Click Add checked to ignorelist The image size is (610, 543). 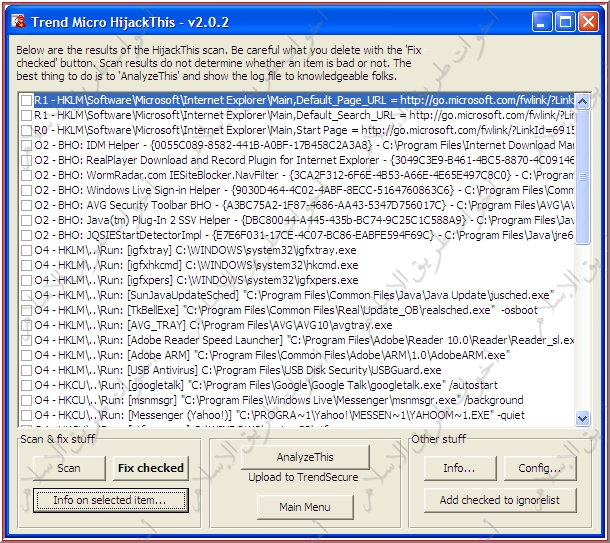(x=500, y=500)
